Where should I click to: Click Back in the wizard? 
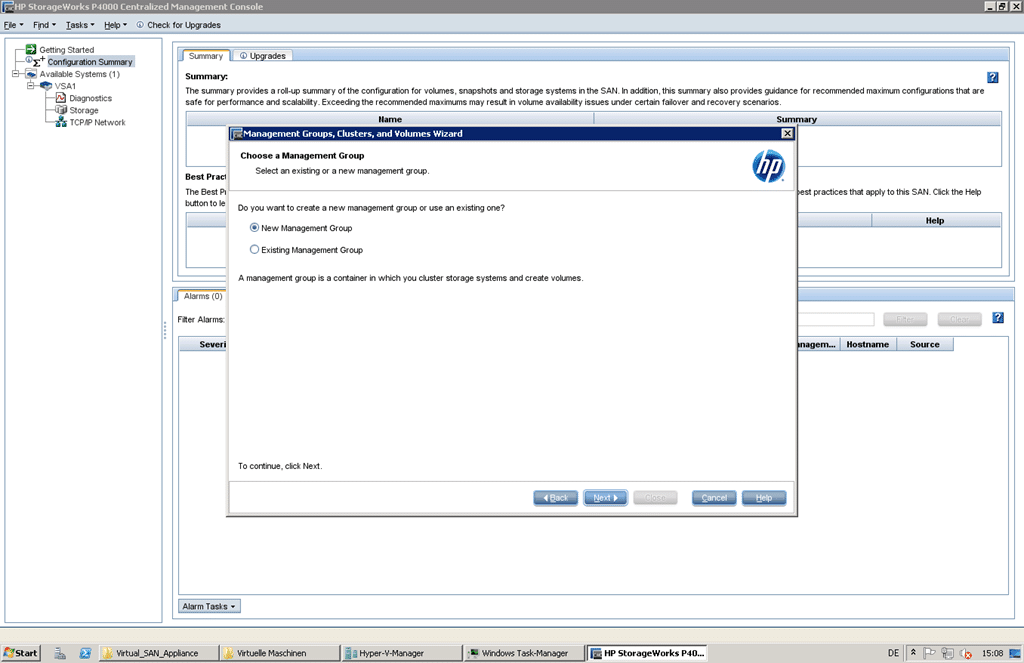coord(556,498)
